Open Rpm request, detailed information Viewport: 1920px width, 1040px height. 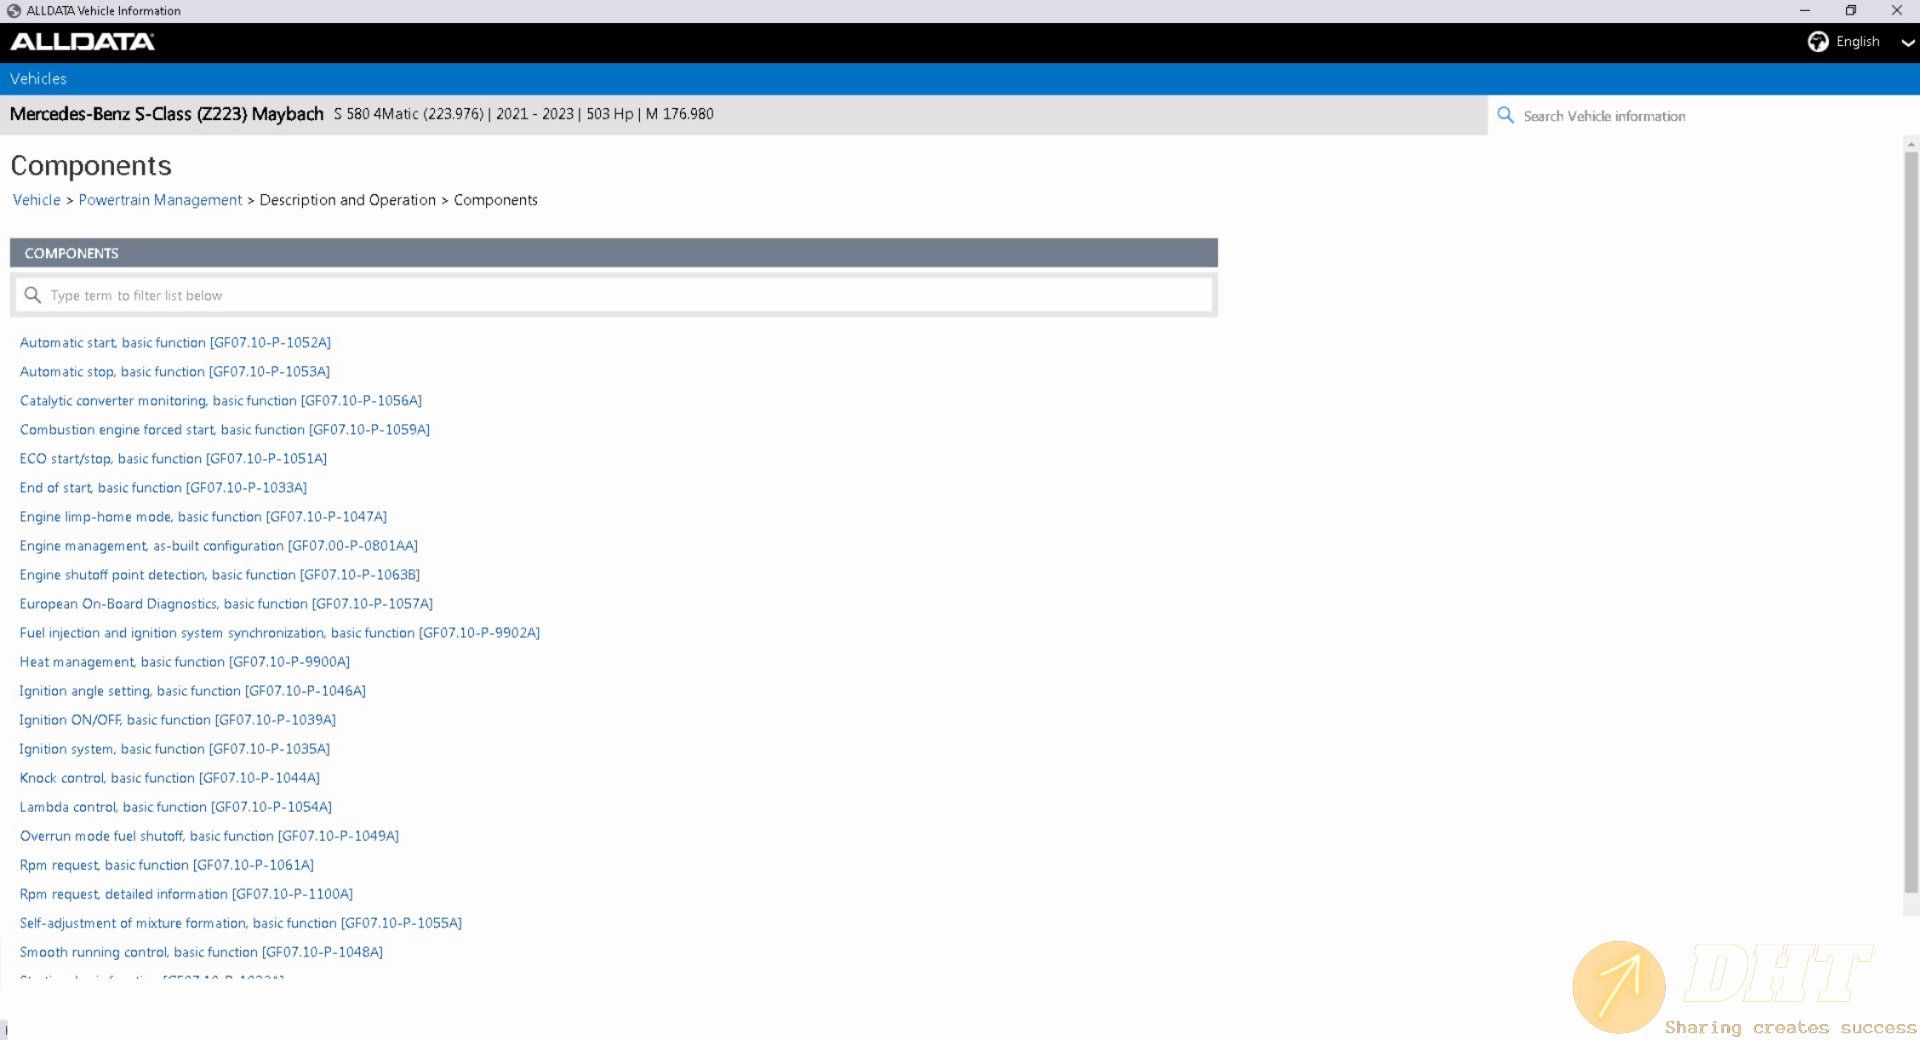coord(186,894)
